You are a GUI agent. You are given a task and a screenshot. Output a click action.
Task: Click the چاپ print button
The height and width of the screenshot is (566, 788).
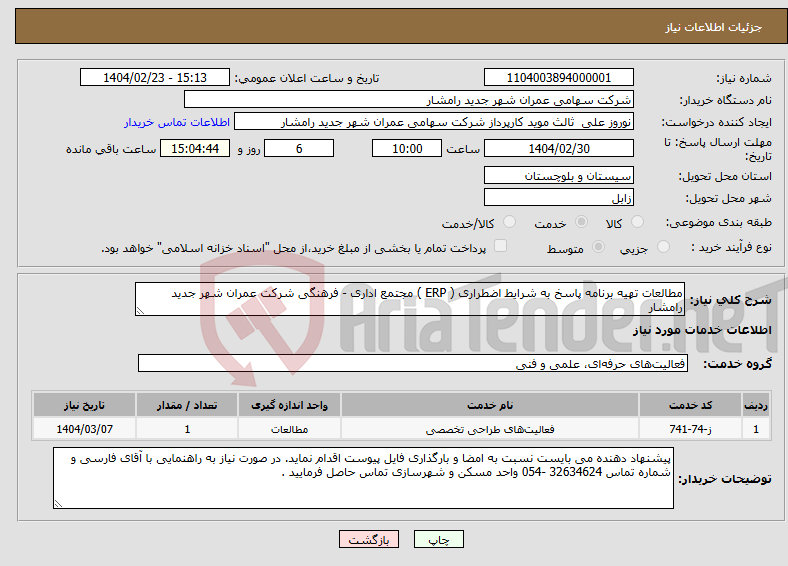[439, 539]
